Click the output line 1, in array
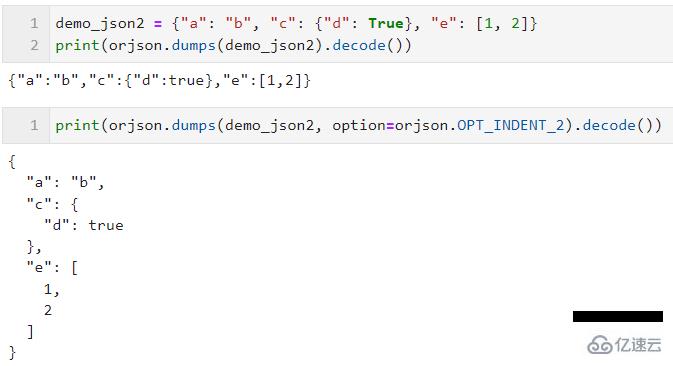 [x=52, y=290]
